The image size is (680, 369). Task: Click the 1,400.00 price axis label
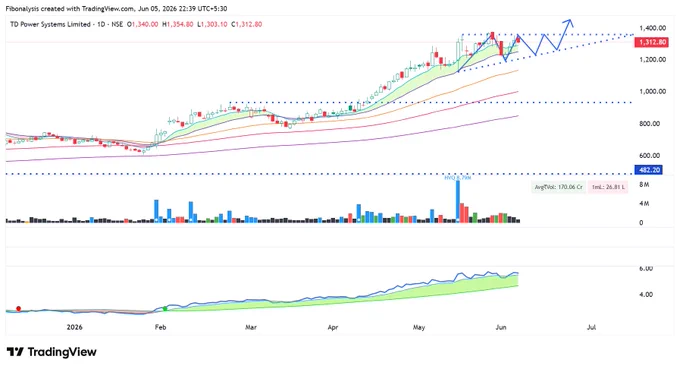(653, 28)
